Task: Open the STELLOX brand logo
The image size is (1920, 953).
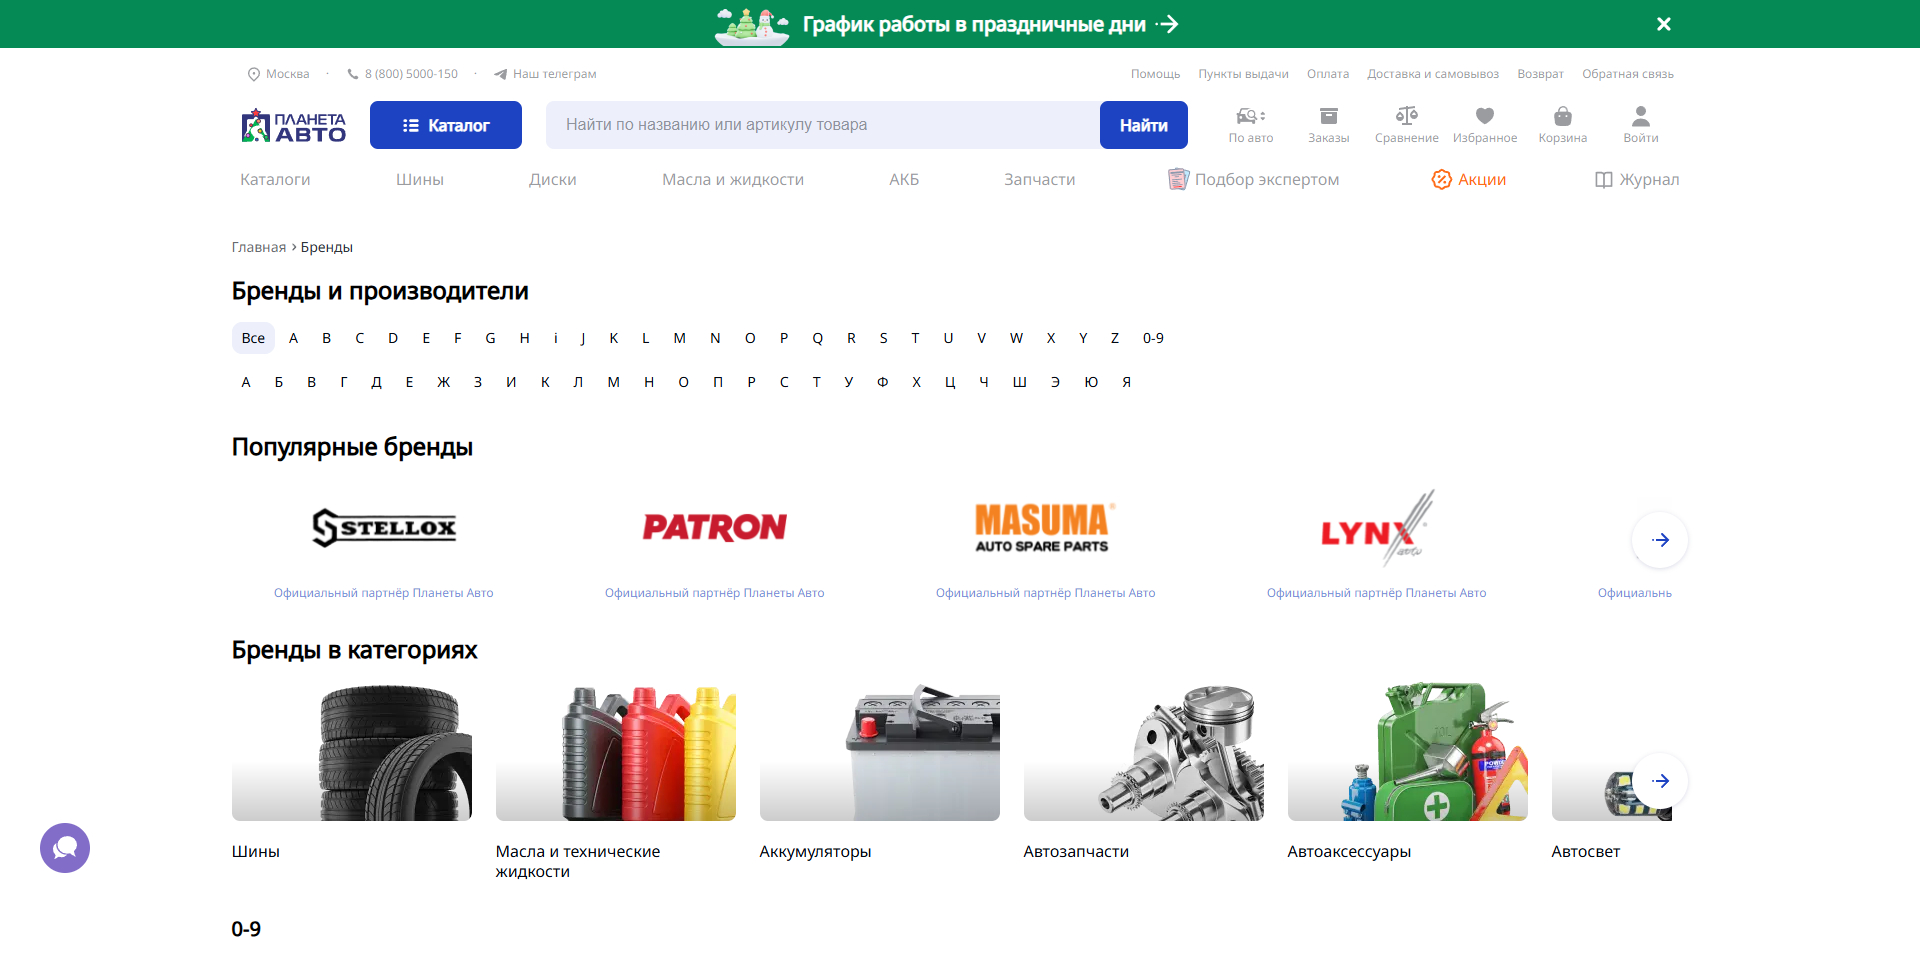Action: pyautogui.click(x=384, y=527)
